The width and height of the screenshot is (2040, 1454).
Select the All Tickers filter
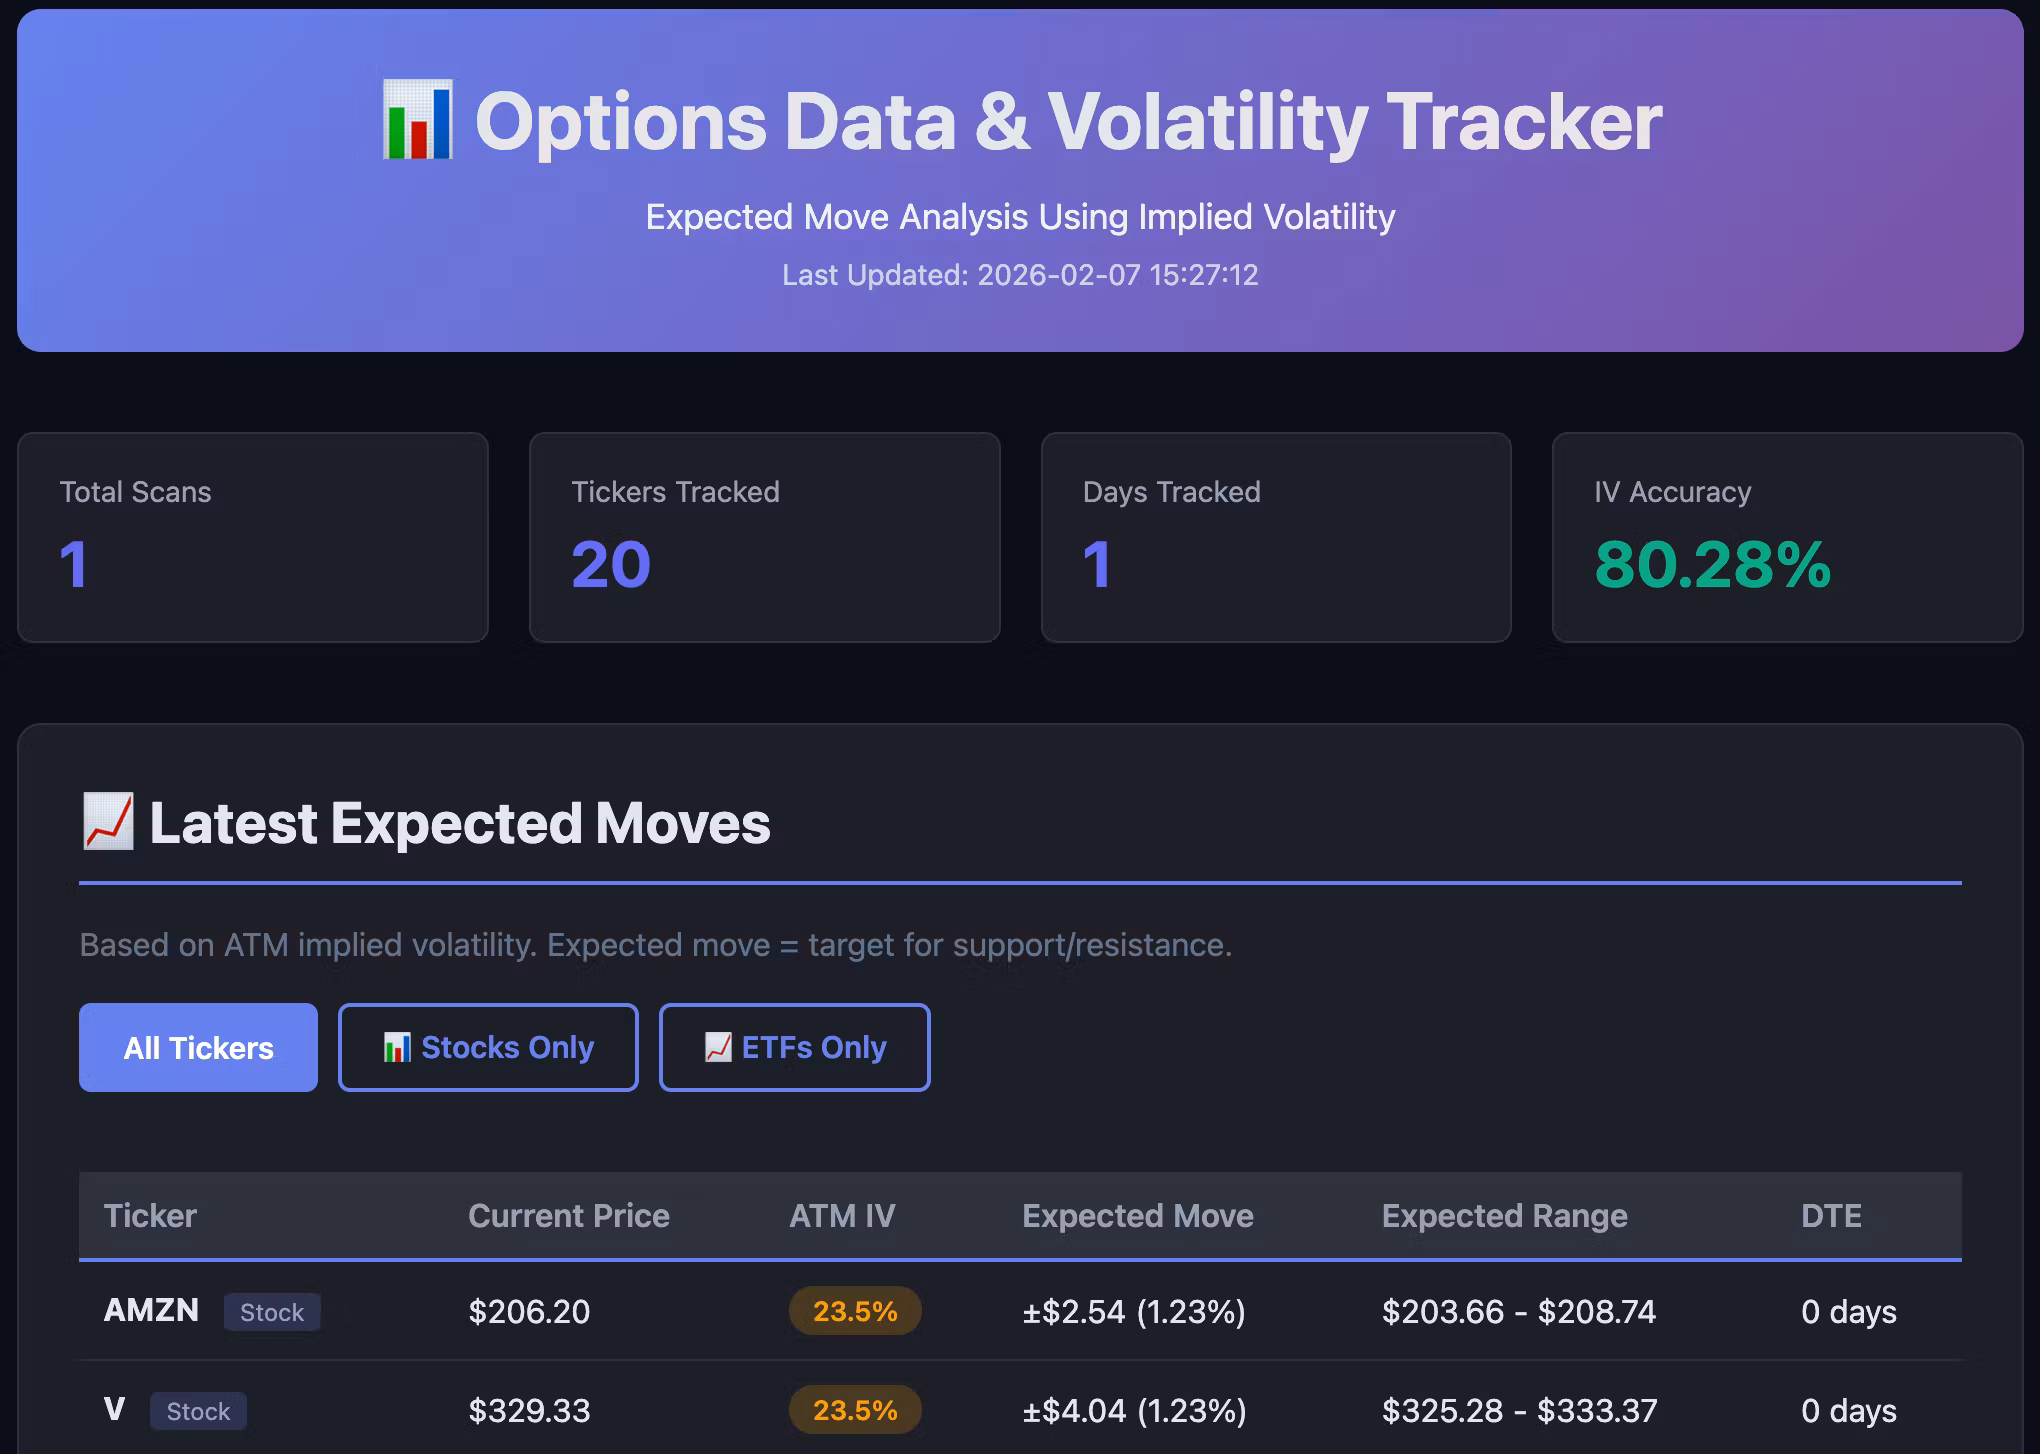198,1048
